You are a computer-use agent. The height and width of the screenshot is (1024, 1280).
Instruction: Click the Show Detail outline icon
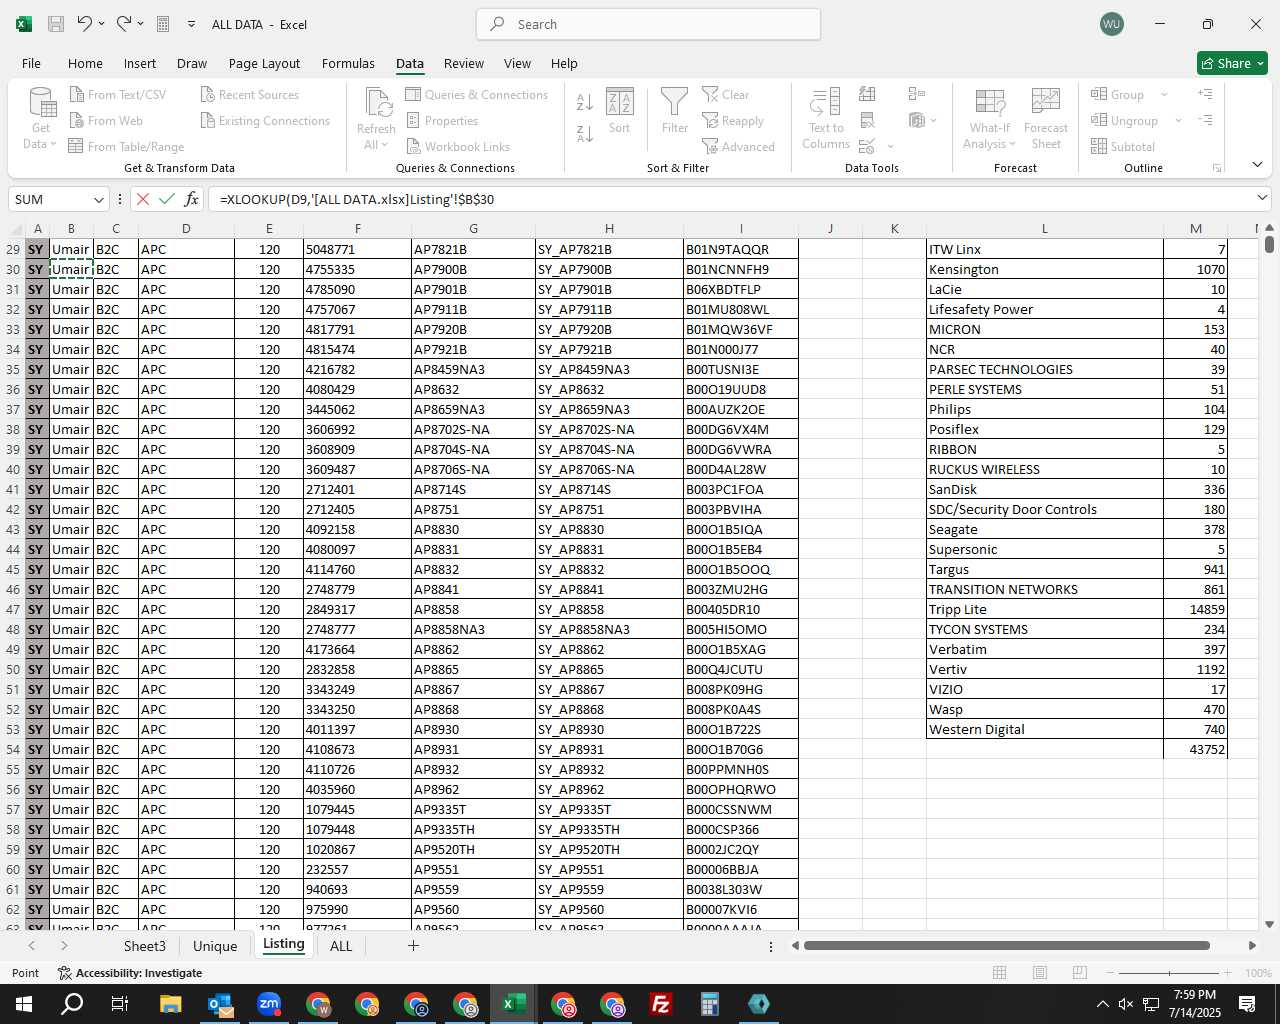1206,94
